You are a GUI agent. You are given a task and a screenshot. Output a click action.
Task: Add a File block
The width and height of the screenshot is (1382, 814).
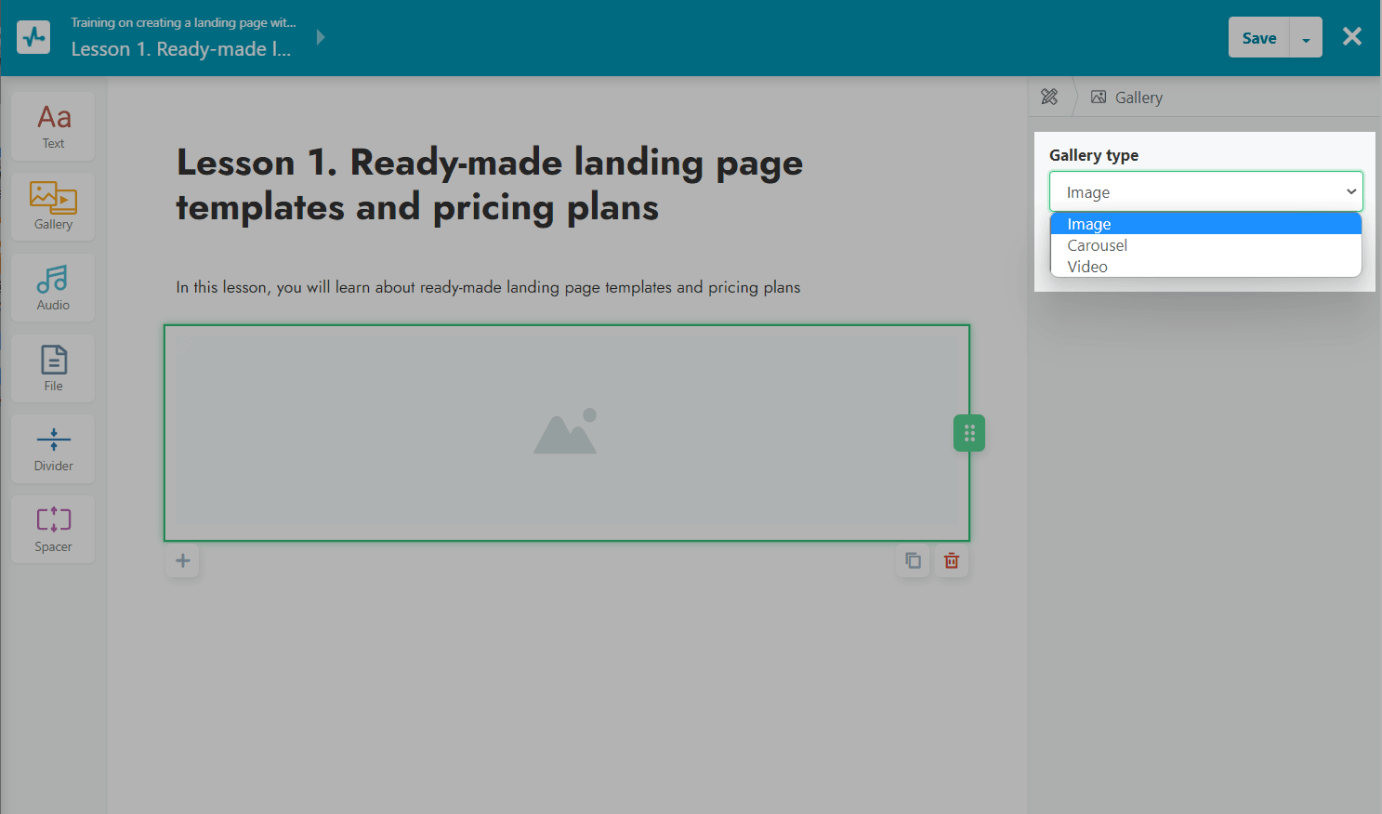click(x=53, y=367)
